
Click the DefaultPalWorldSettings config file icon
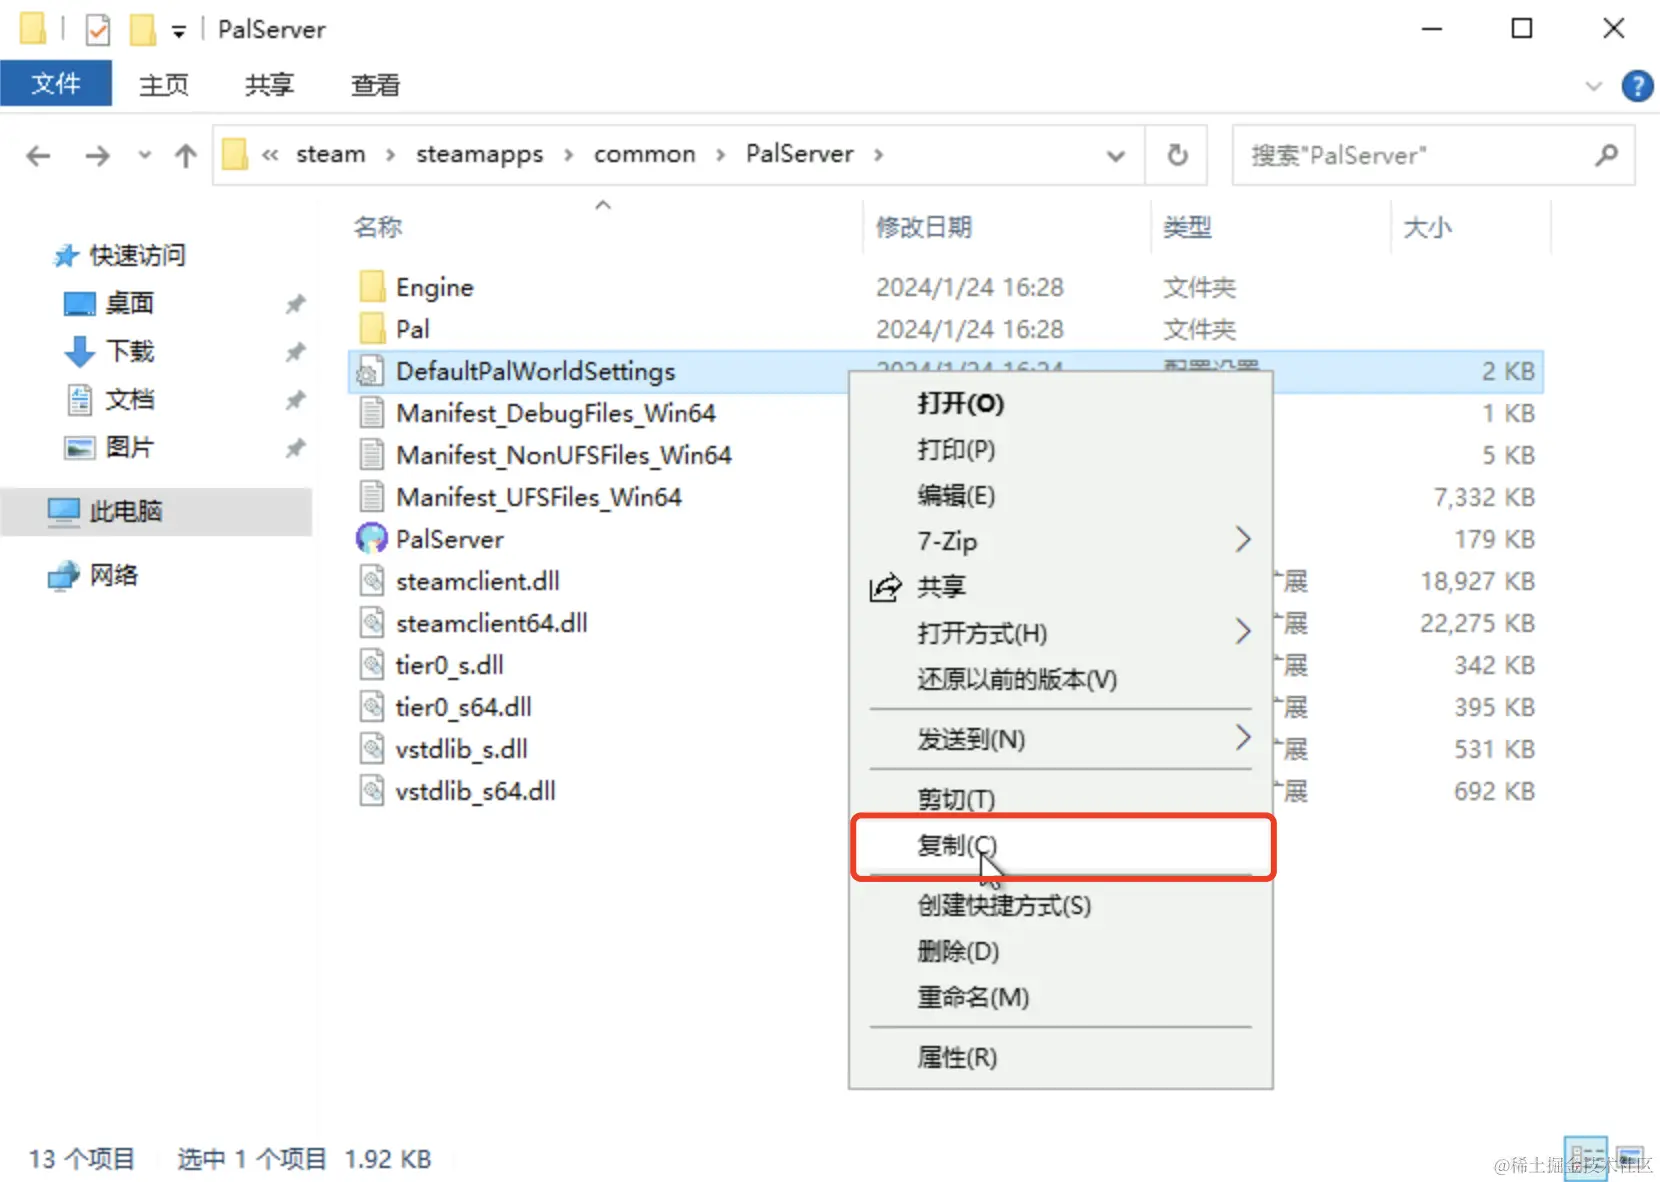(x=371, y=371)
